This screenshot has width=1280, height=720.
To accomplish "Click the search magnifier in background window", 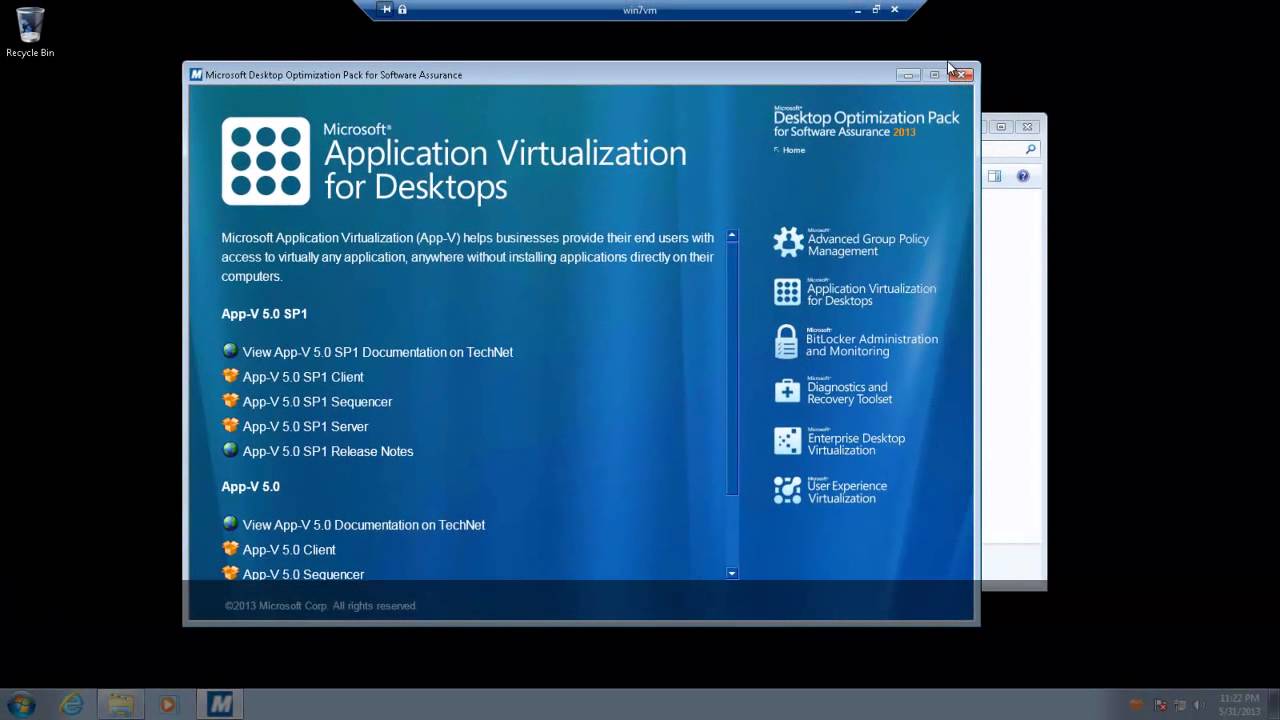I will click(1031, 149).
